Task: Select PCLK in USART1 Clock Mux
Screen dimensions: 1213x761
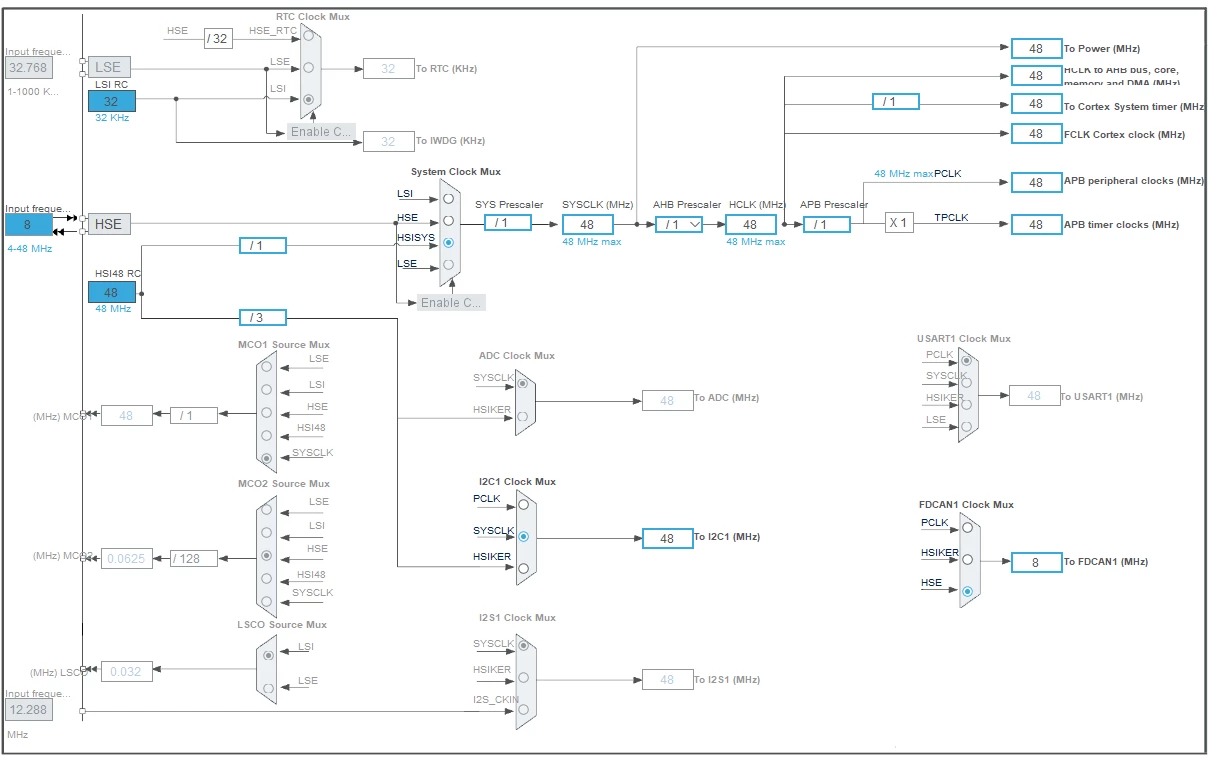Action: 965,360
